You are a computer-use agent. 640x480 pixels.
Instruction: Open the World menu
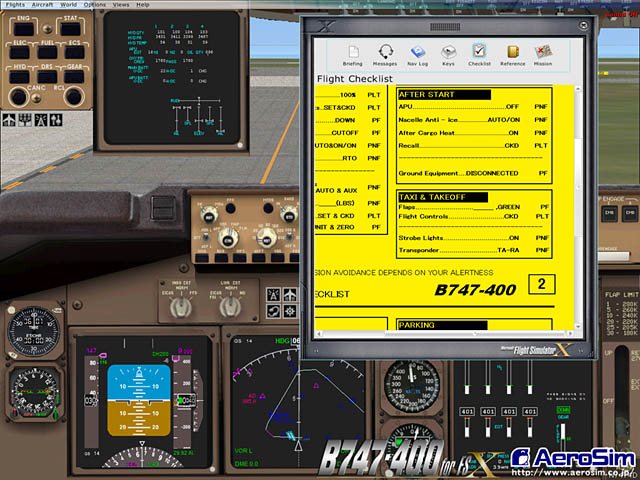(x=68, y=5)
